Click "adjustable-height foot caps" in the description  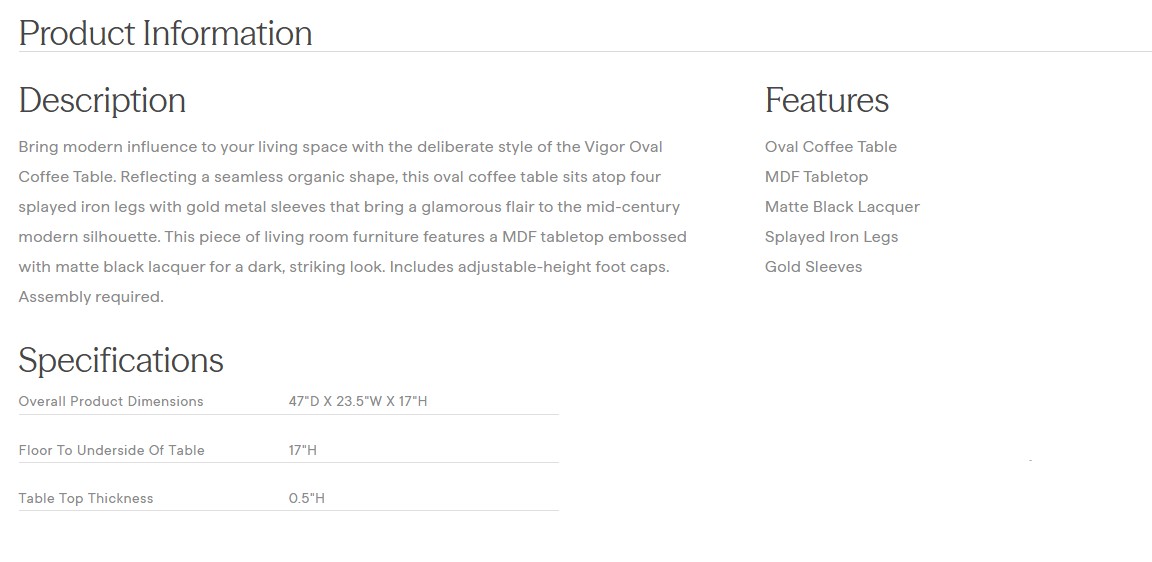point(567,267)
